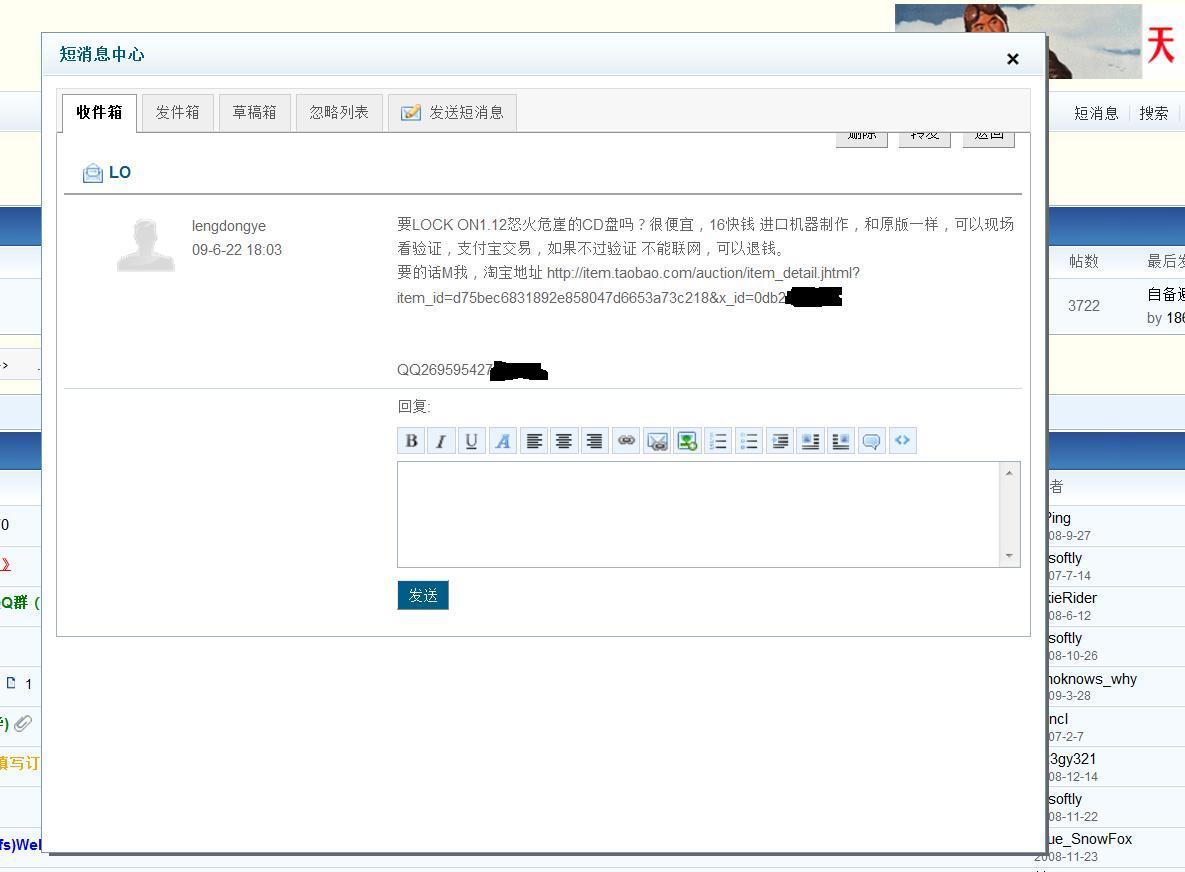Click the underline formatting icon
1185x872 pixels.
point(471,441)
